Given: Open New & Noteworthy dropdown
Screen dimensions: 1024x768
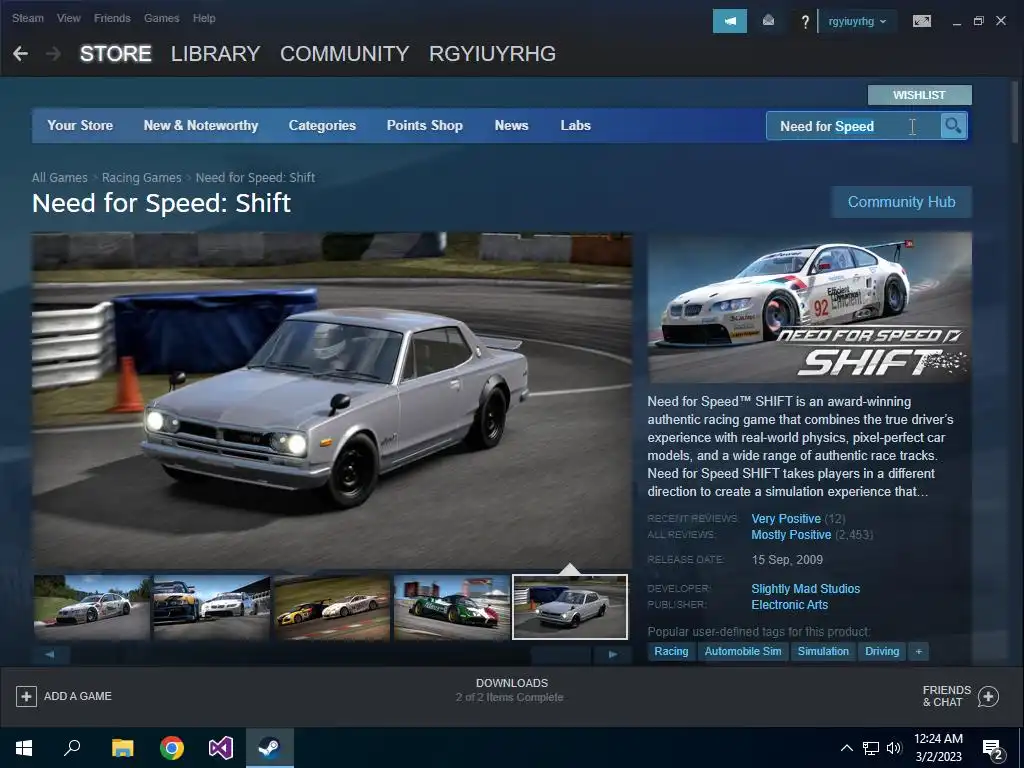Looking at the screenshot, I should [200, 125].
